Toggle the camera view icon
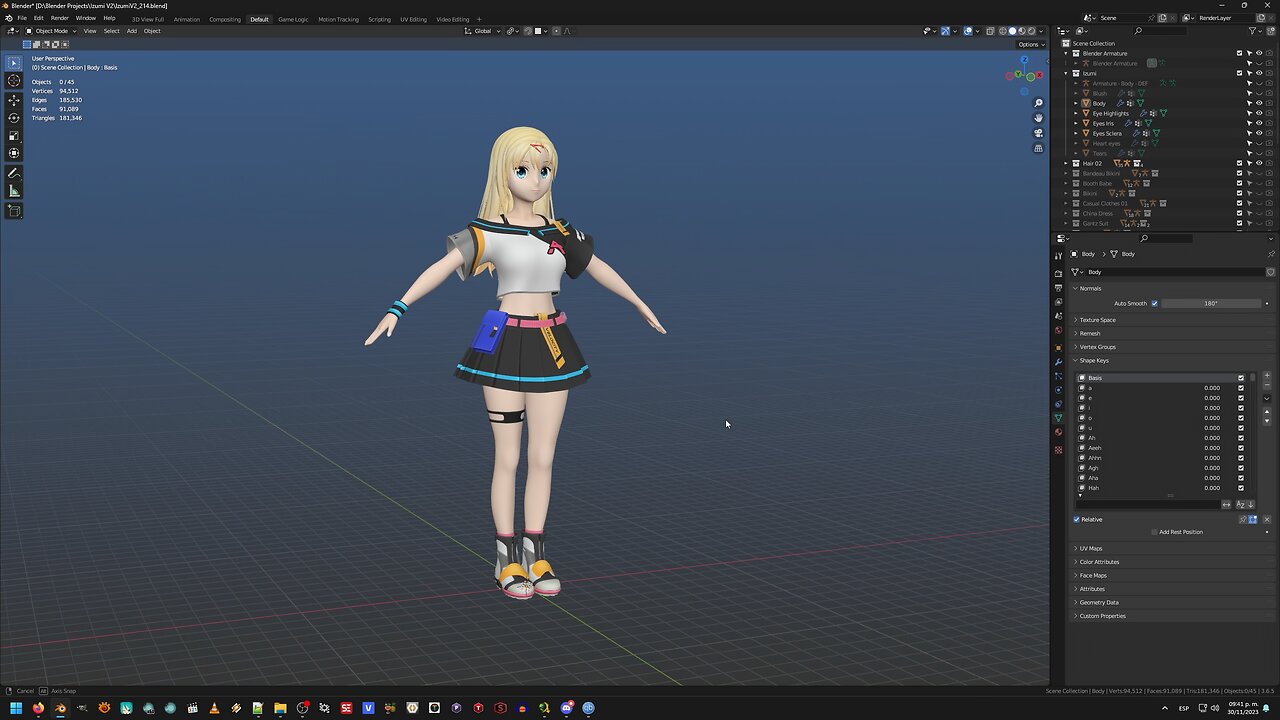Viewport: 1280px width, 720px height. [x=1039, y=133]
